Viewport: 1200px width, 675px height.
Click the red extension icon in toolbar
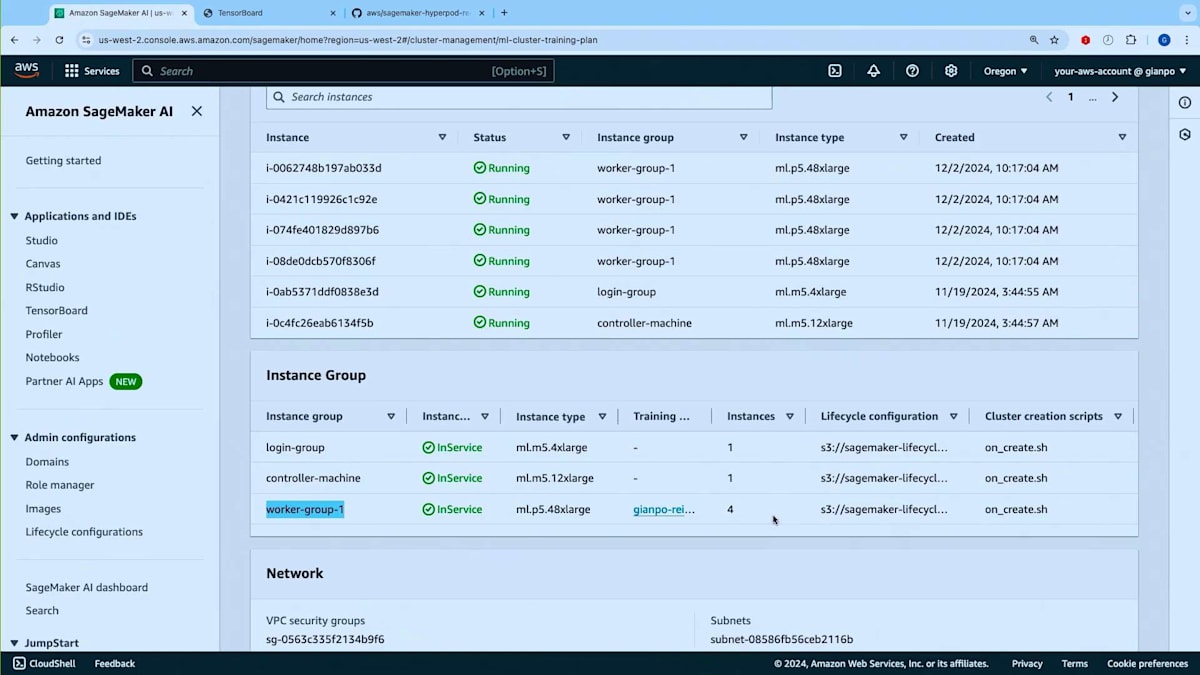[1085, 40]
